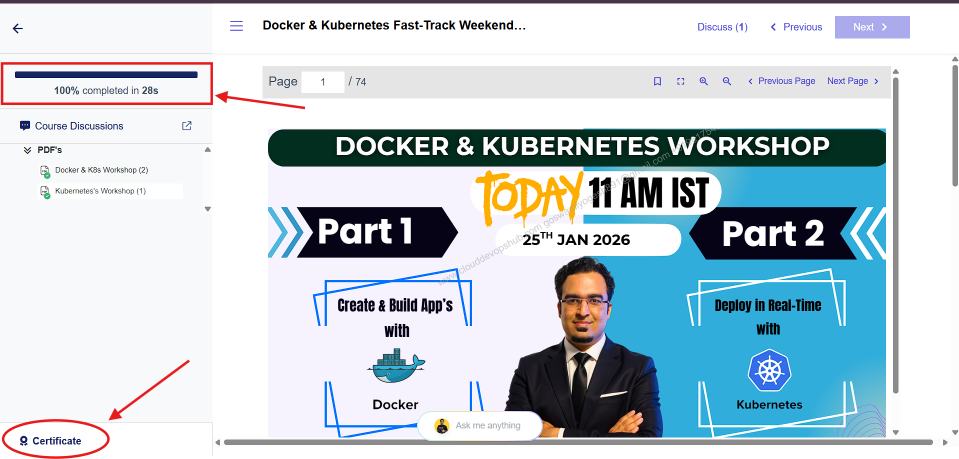Click the Docker & Kubernetes Fast-Track title

[x=394, y=26]
